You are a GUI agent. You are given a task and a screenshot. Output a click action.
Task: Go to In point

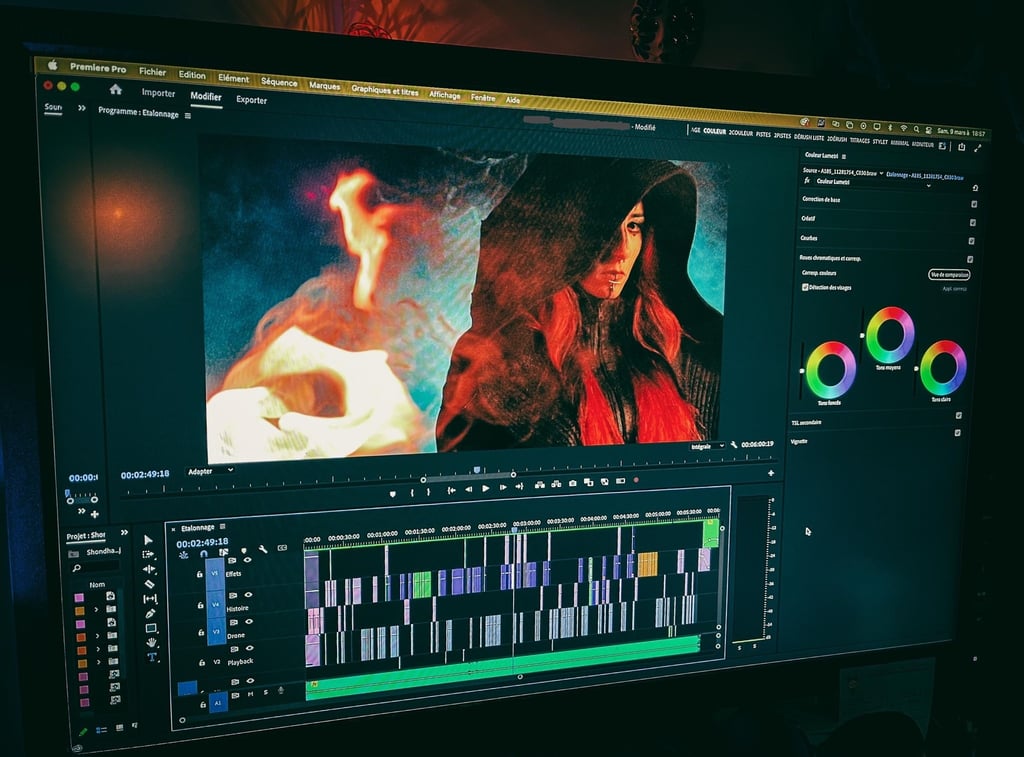click(451, 489)
